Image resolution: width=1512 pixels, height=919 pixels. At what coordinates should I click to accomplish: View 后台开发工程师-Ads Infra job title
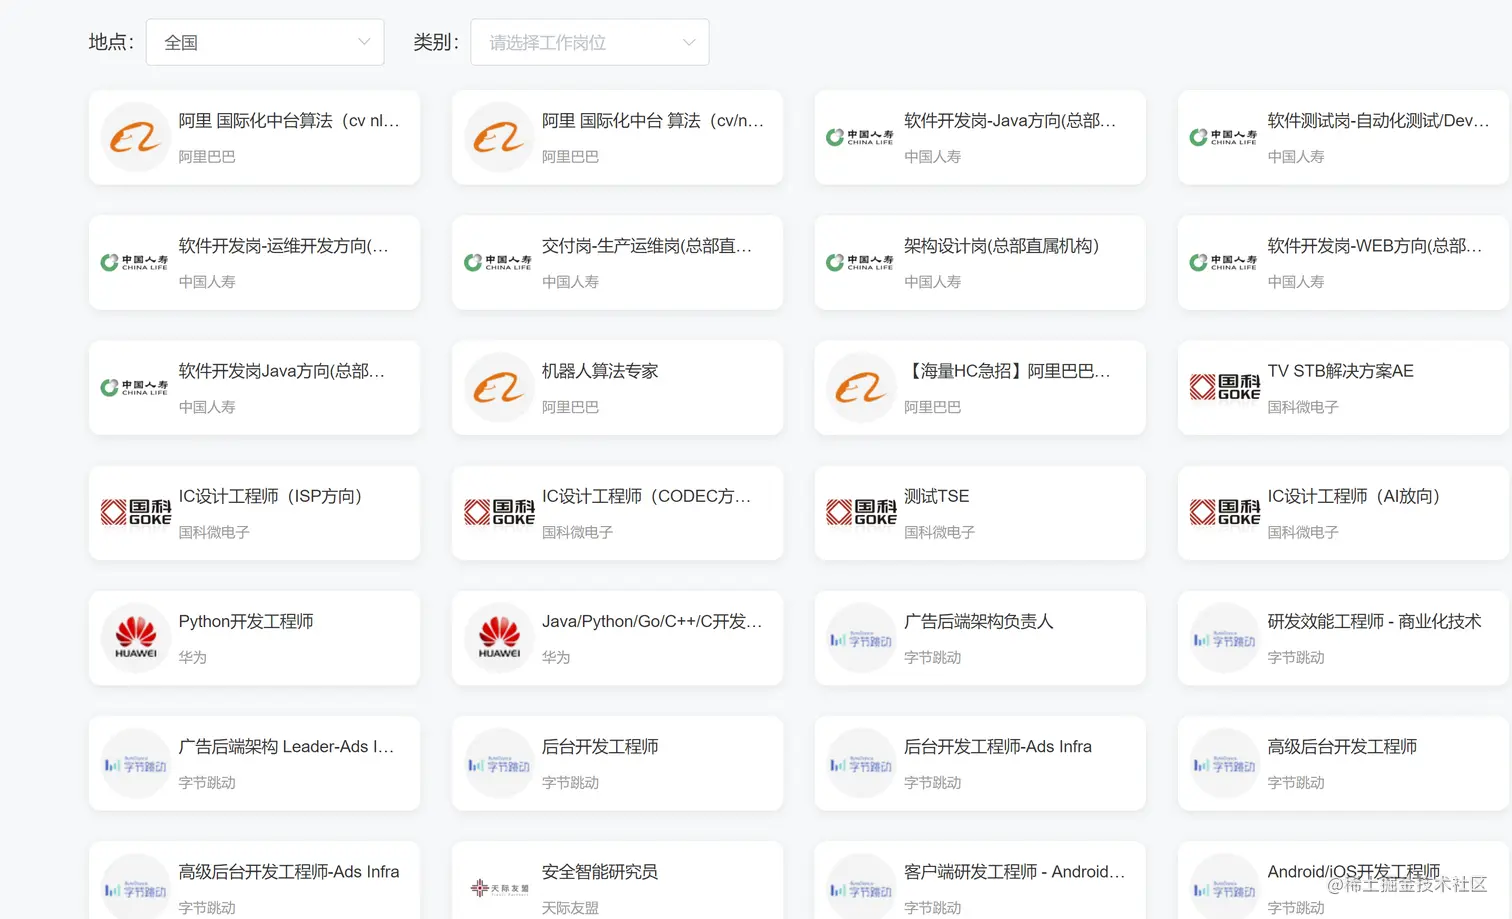[x=998, y=747]
